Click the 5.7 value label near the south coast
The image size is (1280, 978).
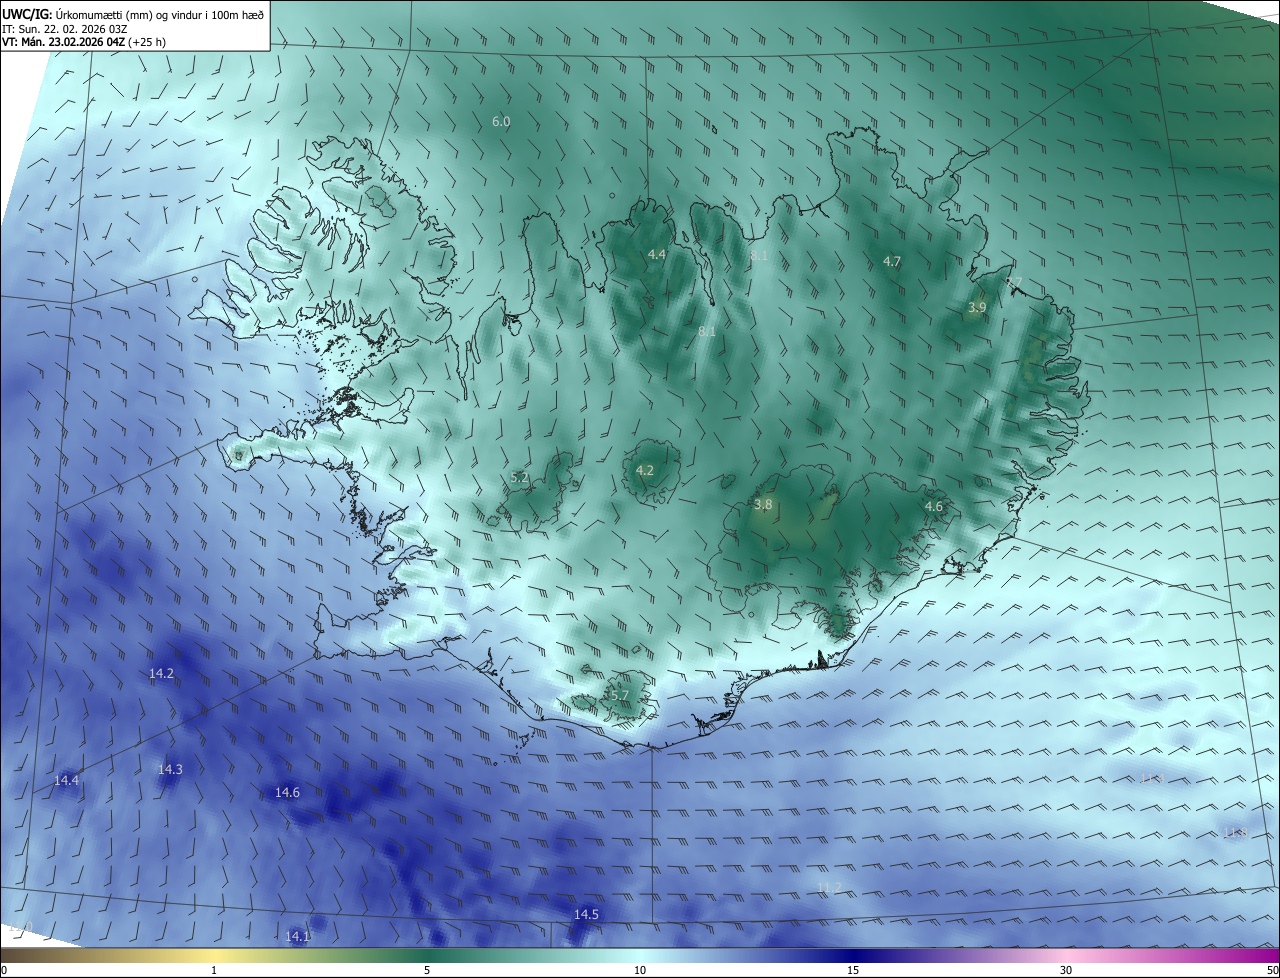tap(619, 696)
